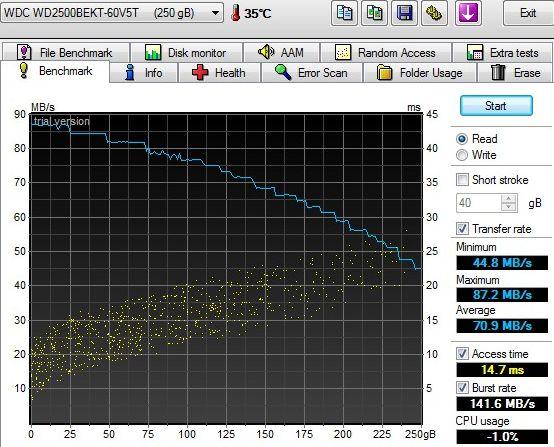Click the Maximum 87.2 MB/s value
This screenshot has width=554, height=447.
click(x=502, y=294)
